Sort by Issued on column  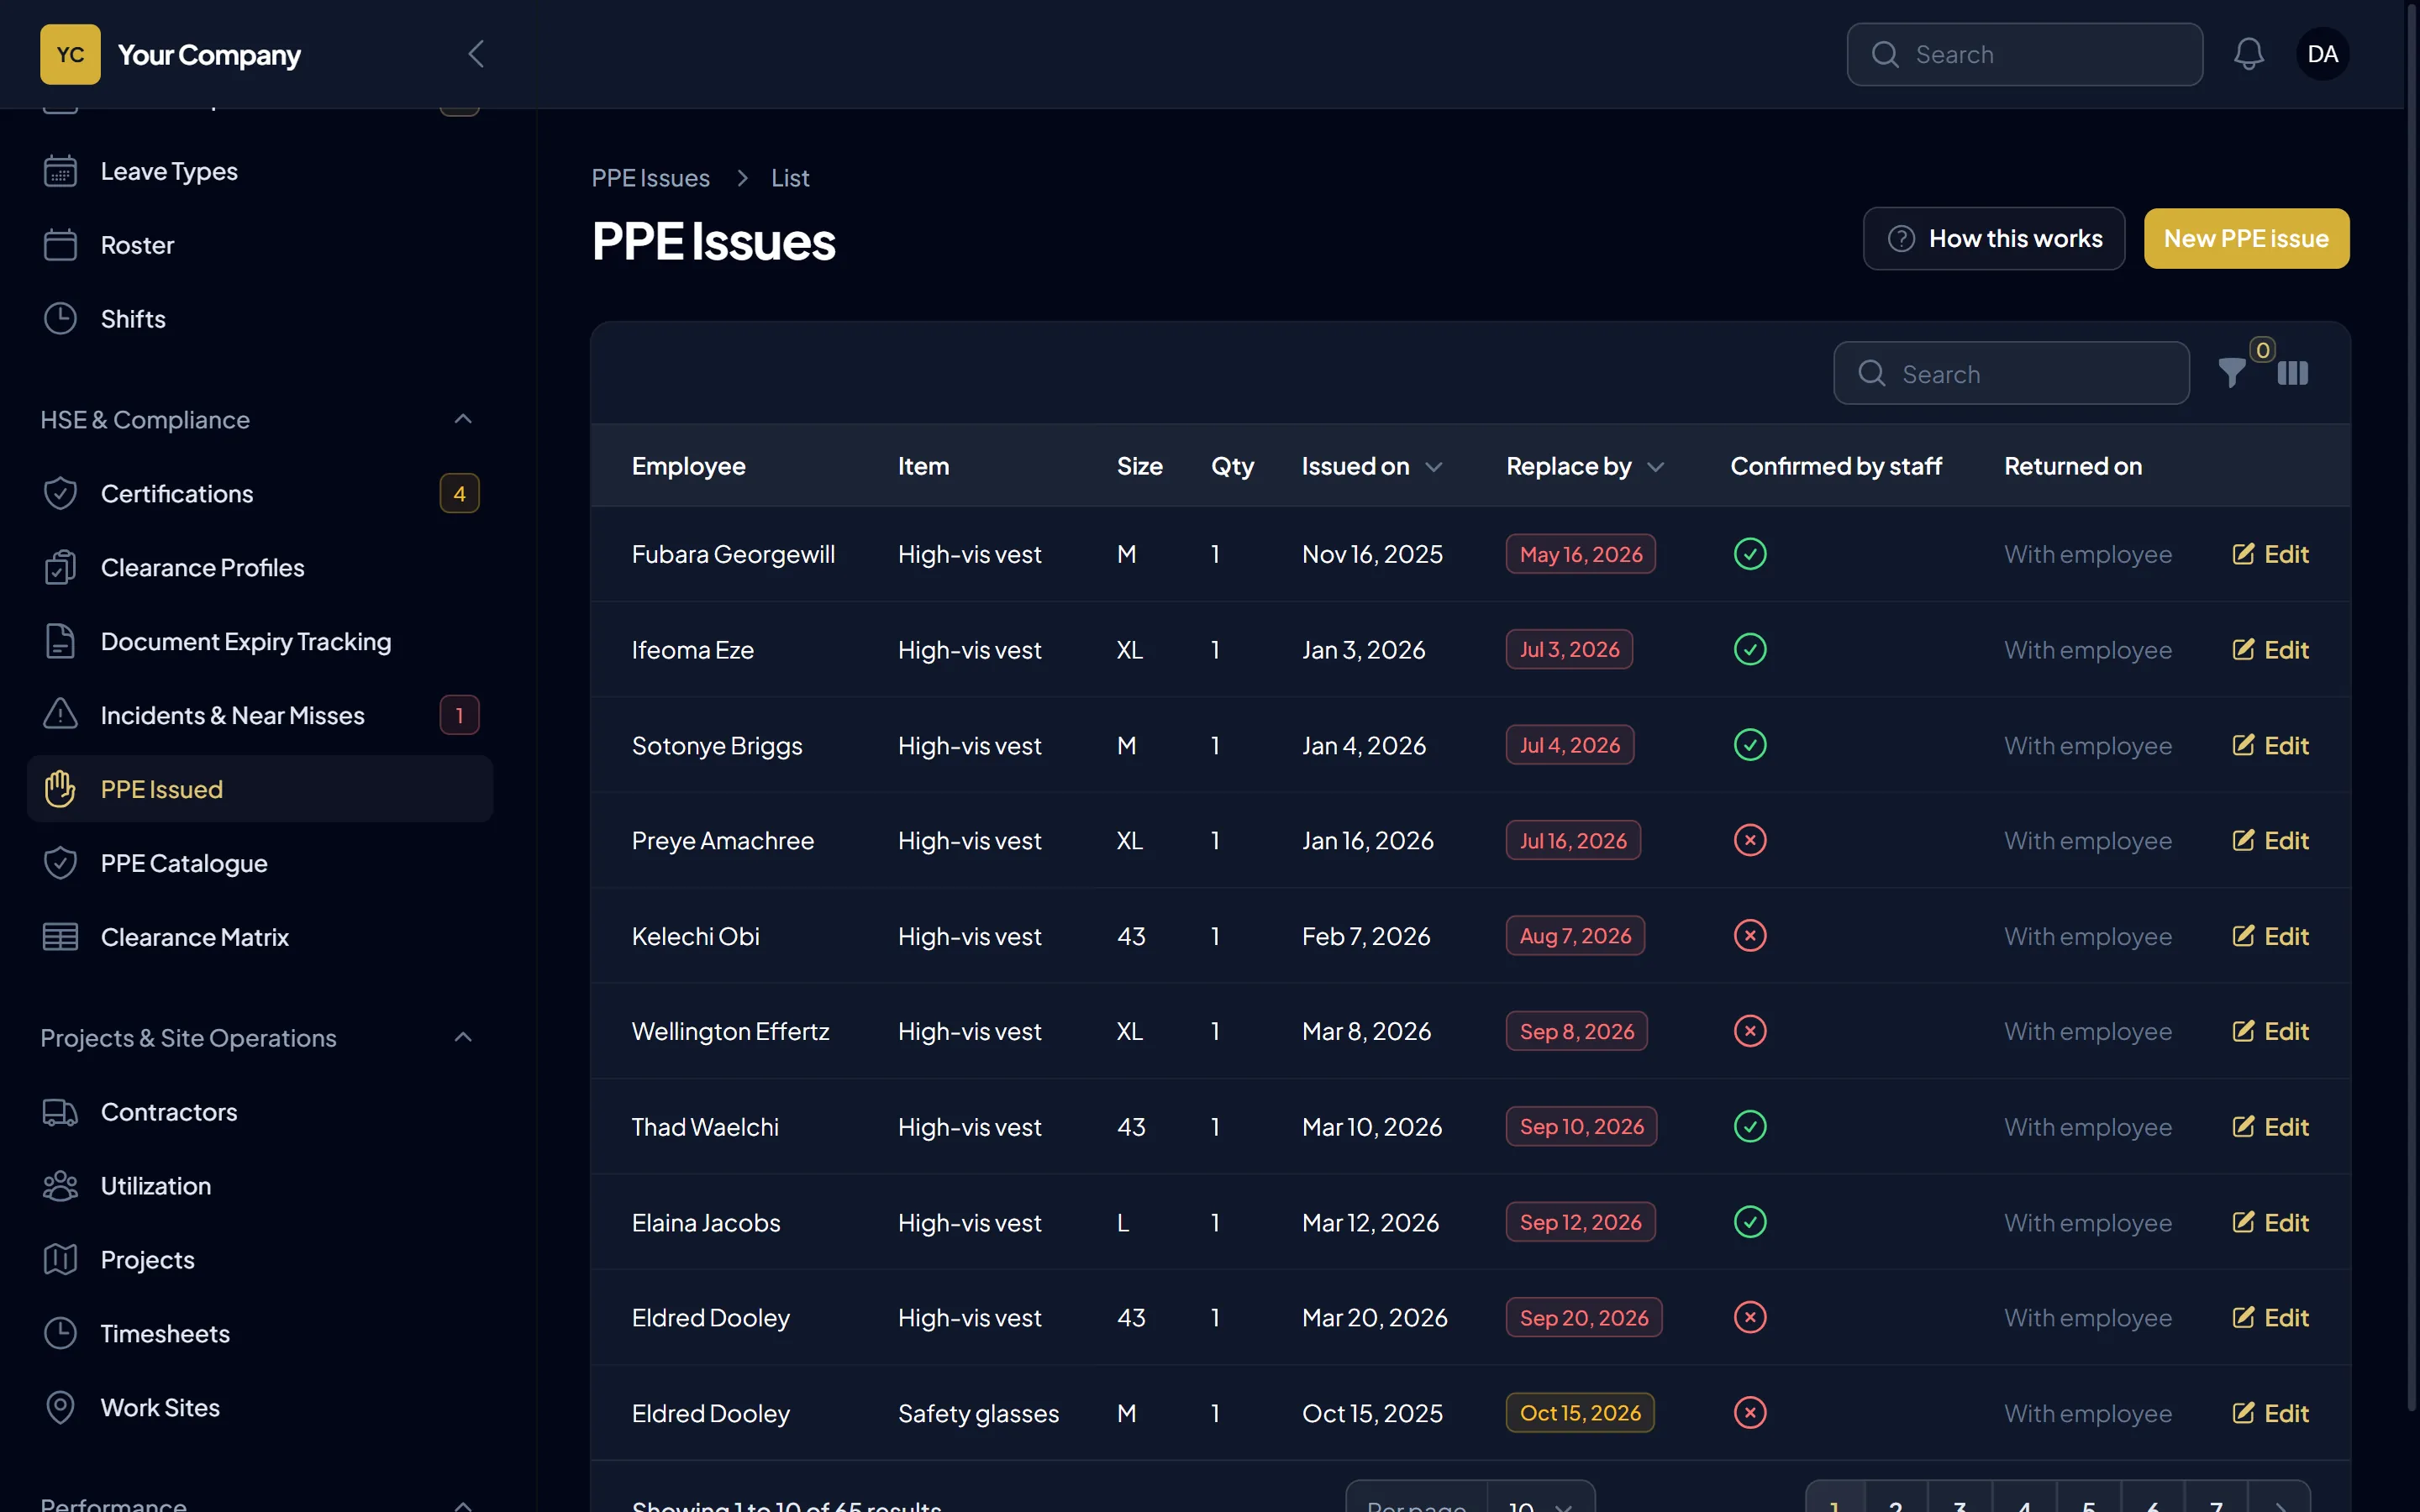click(1371, 466)
